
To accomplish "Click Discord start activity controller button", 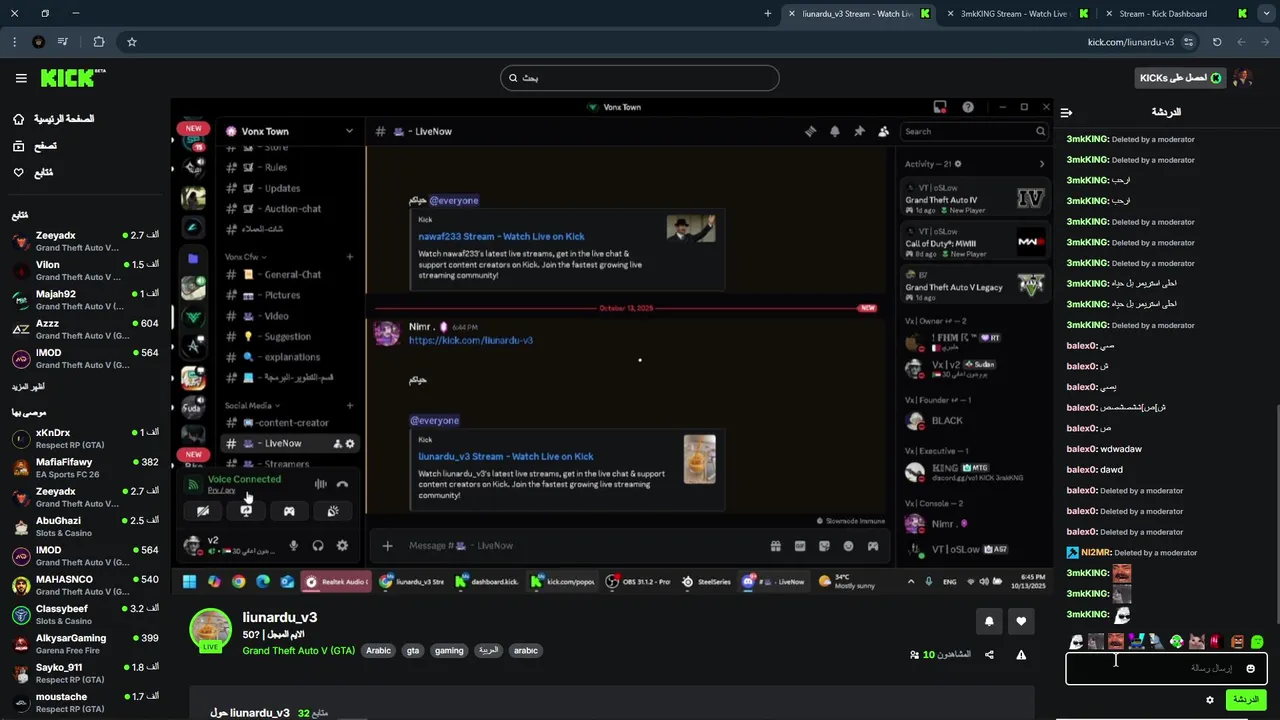I will coord(289,511).
